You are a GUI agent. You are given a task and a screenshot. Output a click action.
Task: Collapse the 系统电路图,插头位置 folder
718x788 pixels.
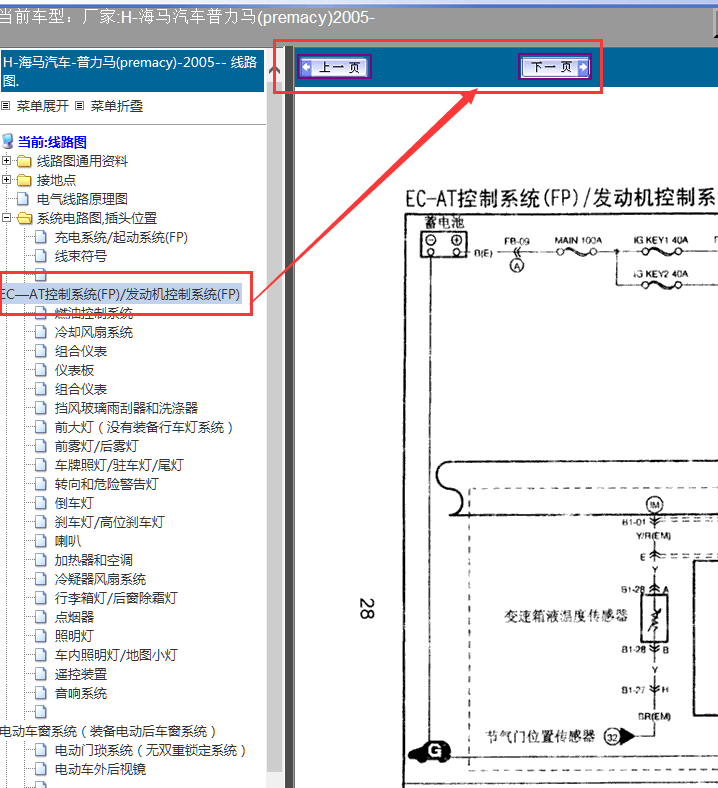(6, 218)
